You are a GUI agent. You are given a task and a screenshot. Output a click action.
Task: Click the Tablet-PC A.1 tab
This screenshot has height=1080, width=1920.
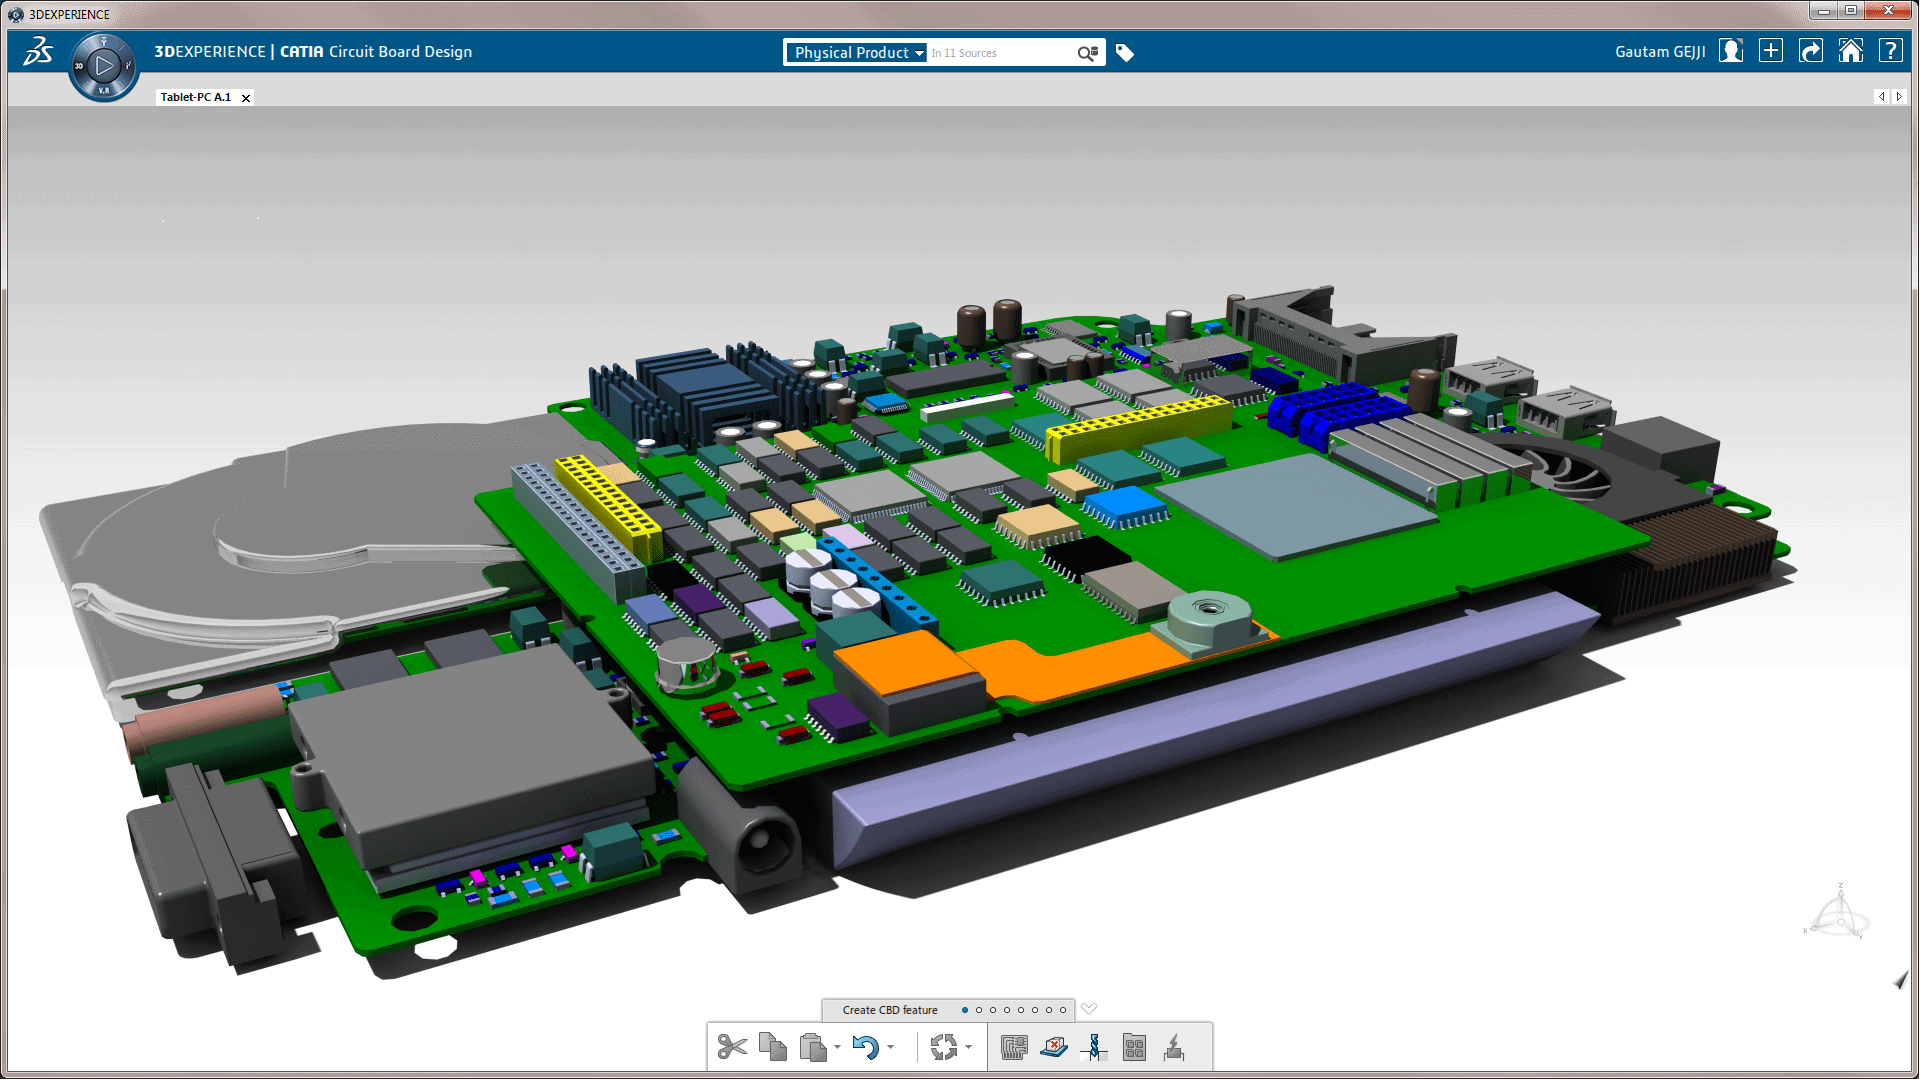(x=198, y=96)
